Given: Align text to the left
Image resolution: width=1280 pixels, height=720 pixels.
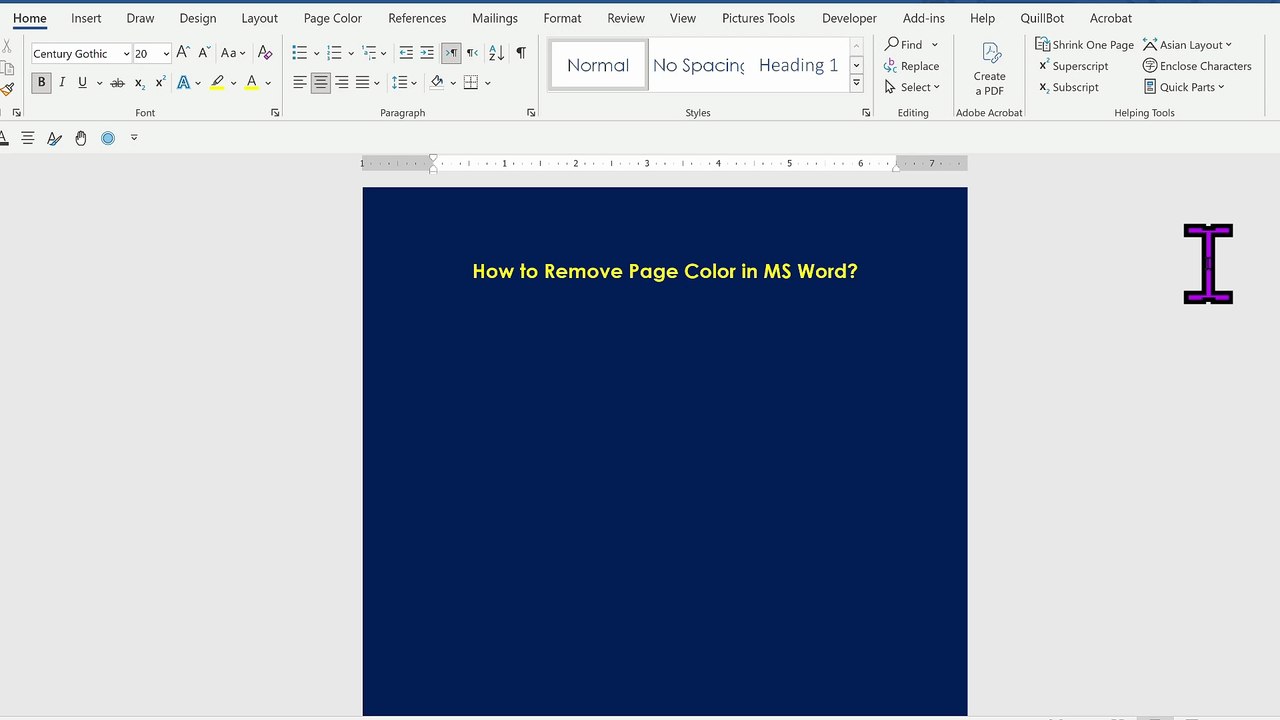Looking at the screenshot, I should (300, 83).
